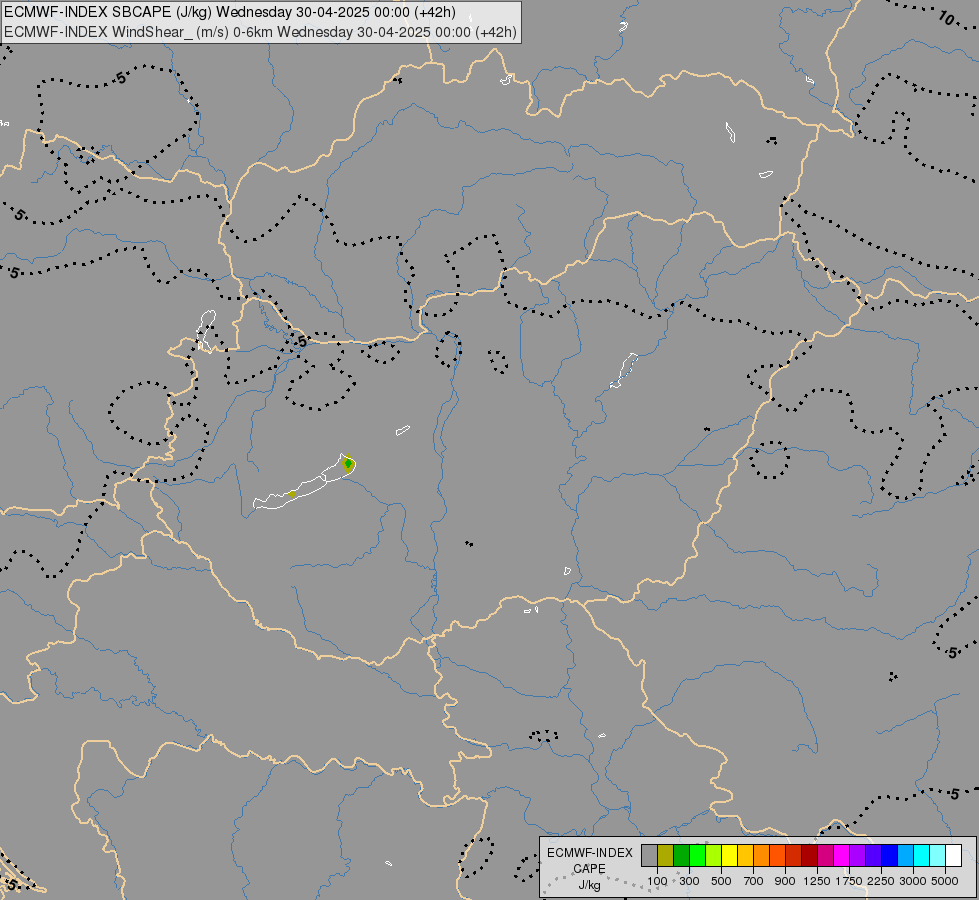Click the "1250" legend tick label
Image resolution: width=979 pixels, height=900 pixels.
click(x=817, y=881)
